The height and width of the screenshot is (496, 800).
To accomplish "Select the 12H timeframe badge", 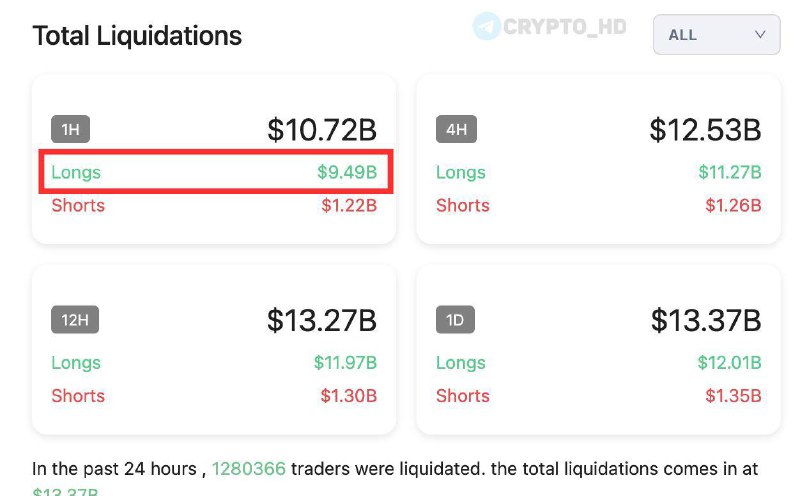I will click(74, 320).
